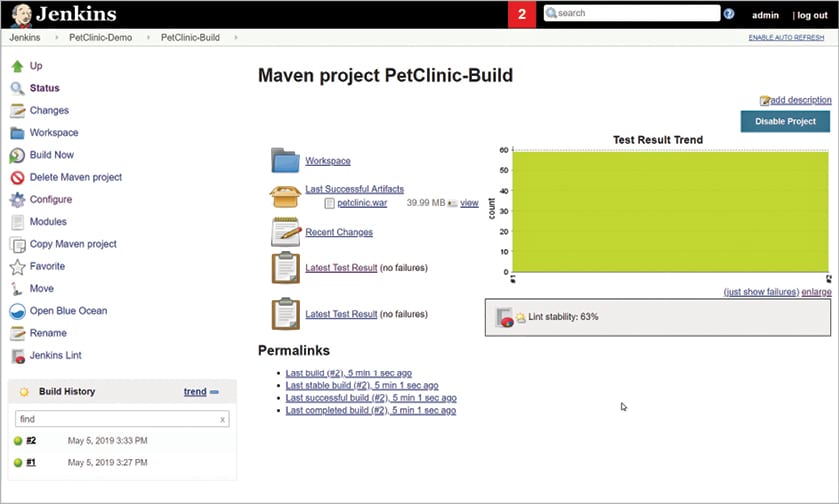Click the red notification badge showing 2

coord(522,14)
